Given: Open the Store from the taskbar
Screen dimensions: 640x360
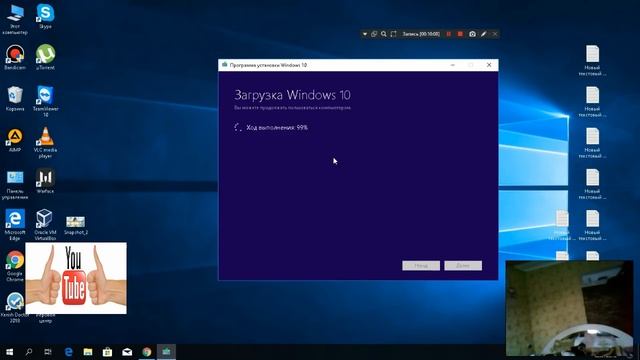Looking at the screenshot, I should (107, 352).
